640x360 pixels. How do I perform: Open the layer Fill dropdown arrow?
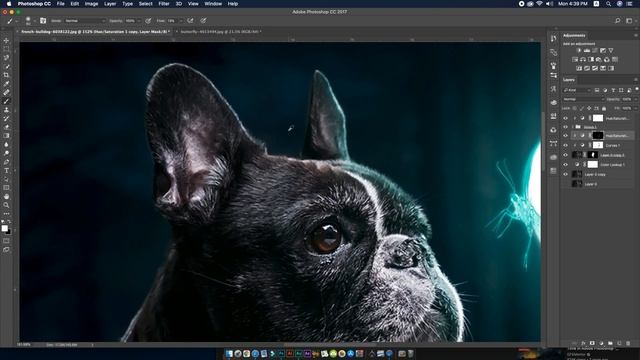(635, 109)
